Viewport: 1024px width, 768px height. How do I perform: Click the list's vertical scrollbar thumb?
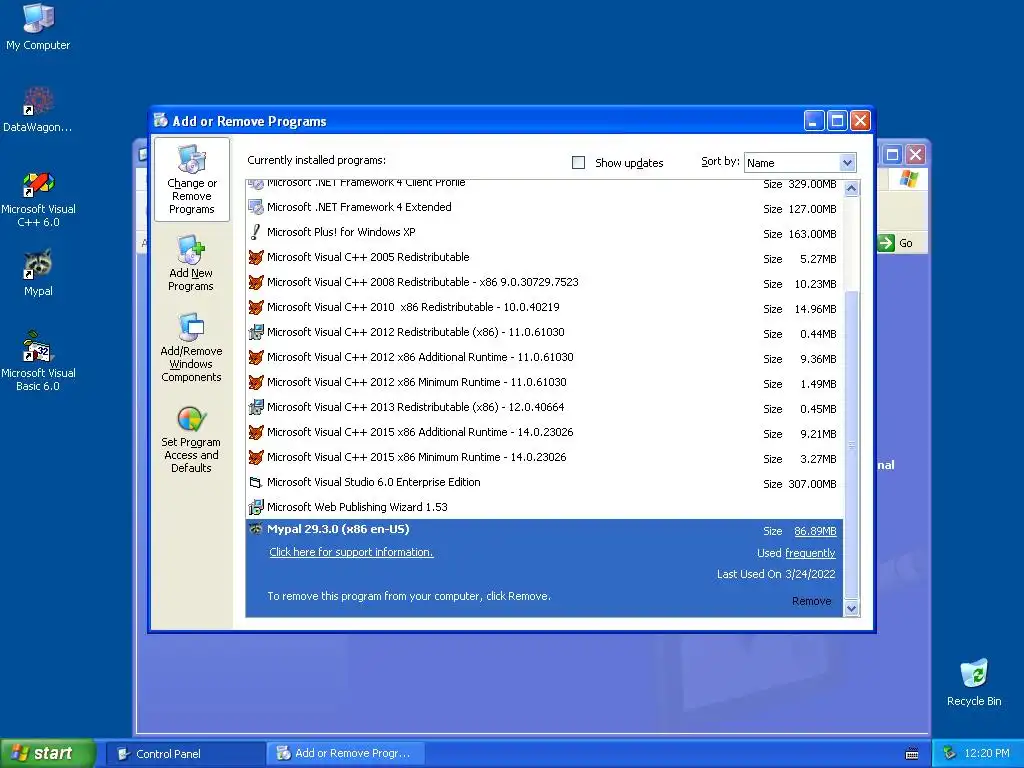click(x=851, y=445)
